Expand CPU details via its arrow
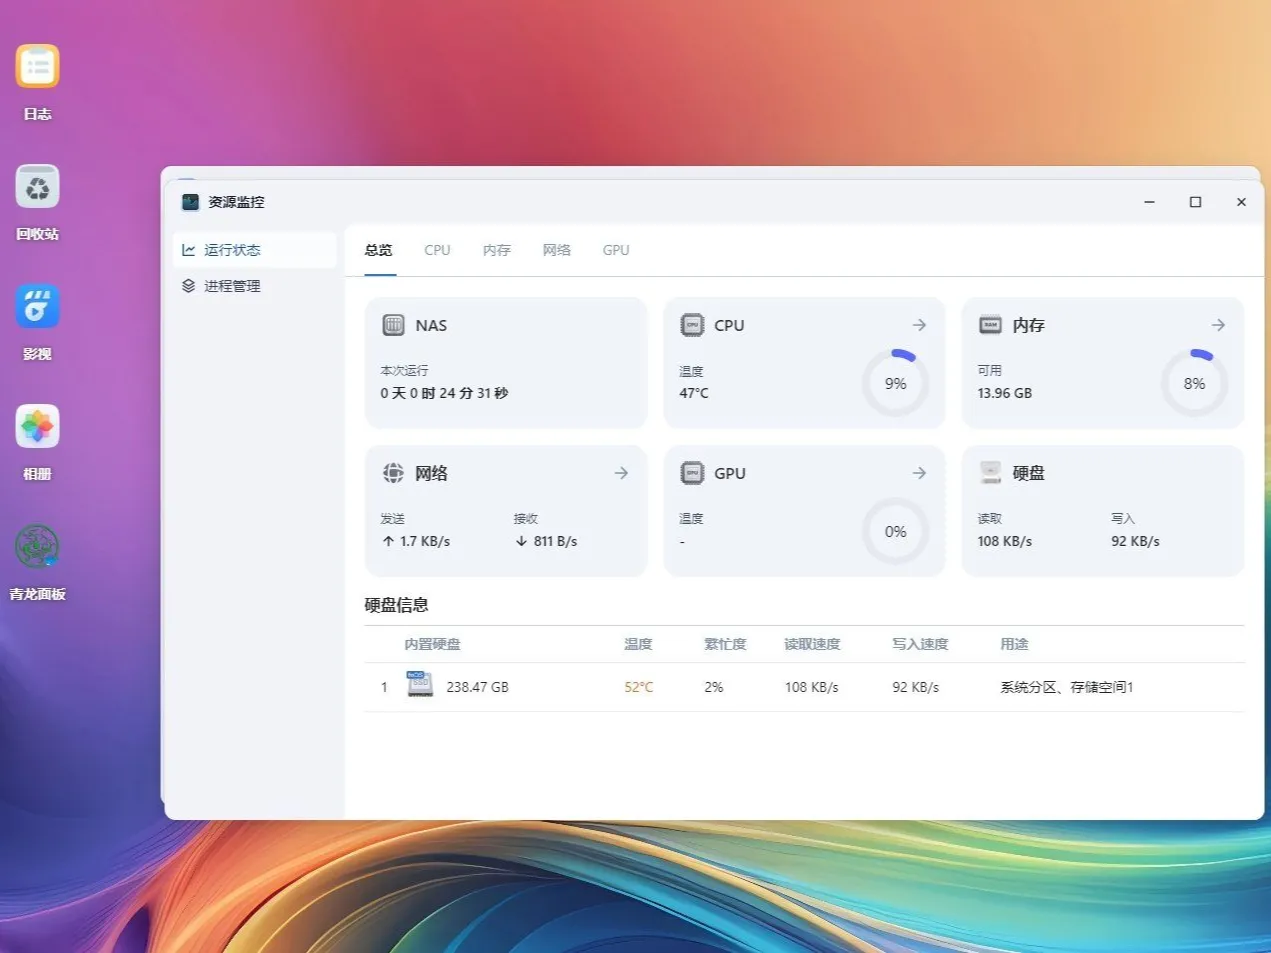This screenshot has height=953, width=1271. tap(918, 324)
